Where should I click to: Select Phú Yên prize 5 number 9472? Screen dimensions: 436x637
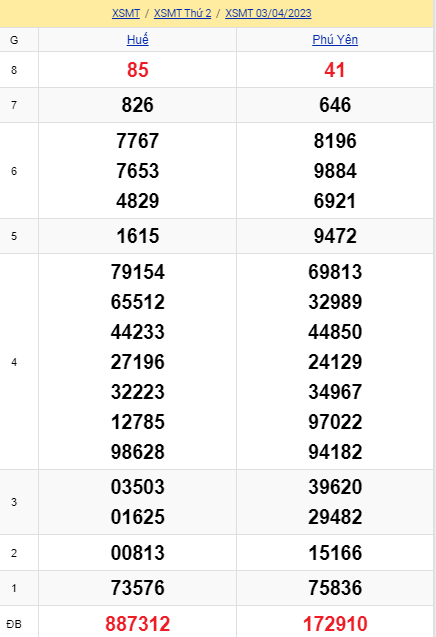(x=335, y=236)
